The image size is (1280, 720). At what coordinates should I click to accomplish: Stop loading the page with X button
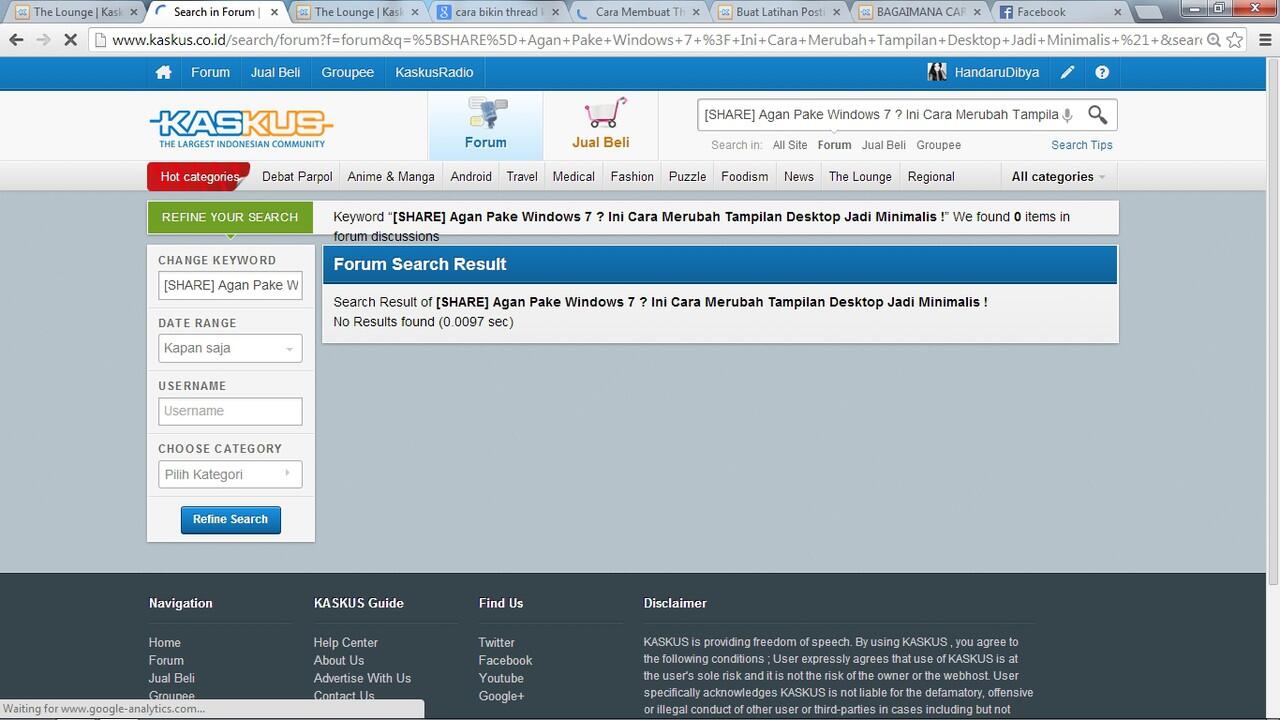72,40
